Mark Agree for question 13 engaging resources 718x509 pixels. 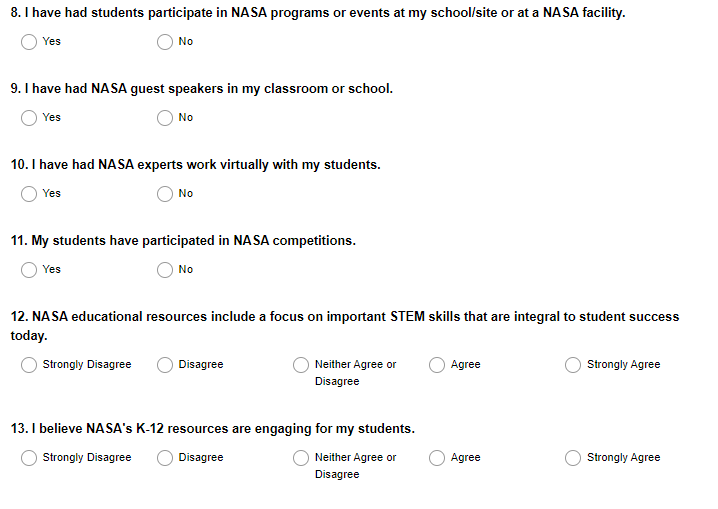[x=438, y=458]
